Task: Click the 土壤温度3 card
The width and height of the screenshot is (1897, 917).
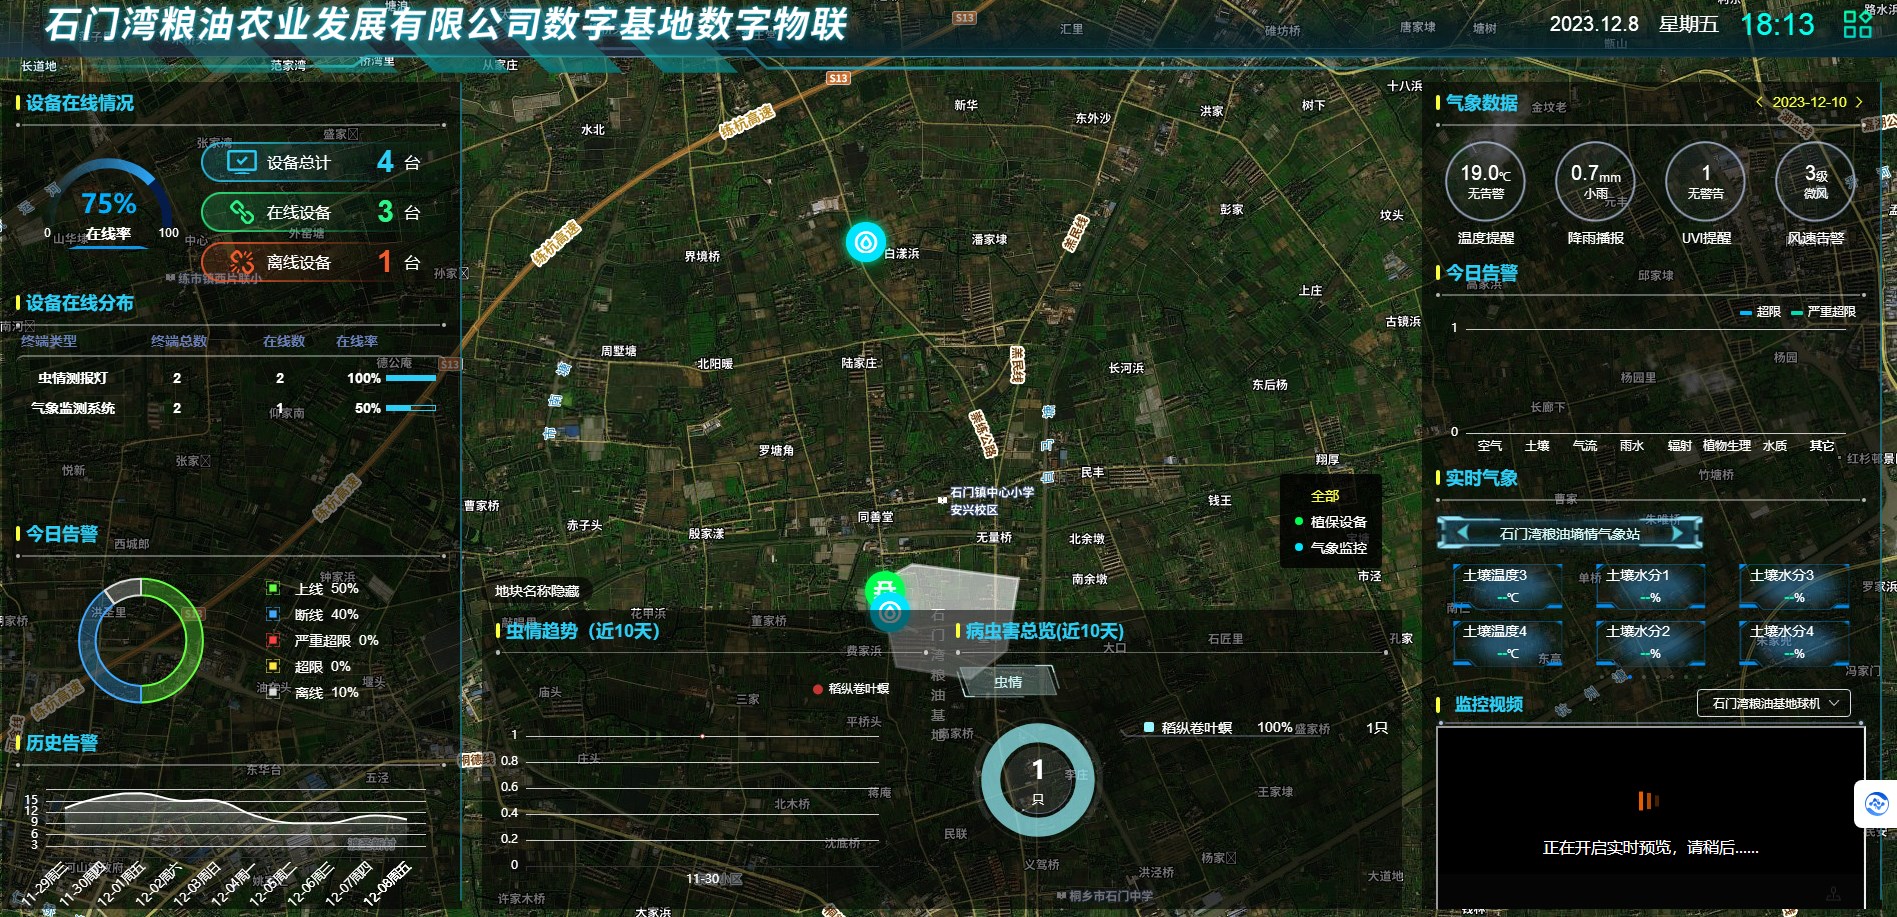Action: 1507,586
